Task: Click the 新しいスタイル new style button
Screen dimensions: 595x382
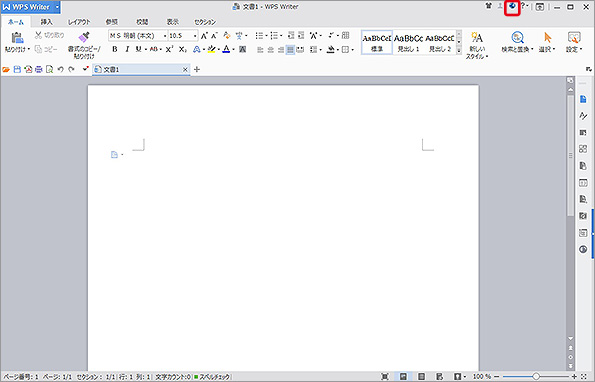Action: pyautogui.click(x=477, y=45)
